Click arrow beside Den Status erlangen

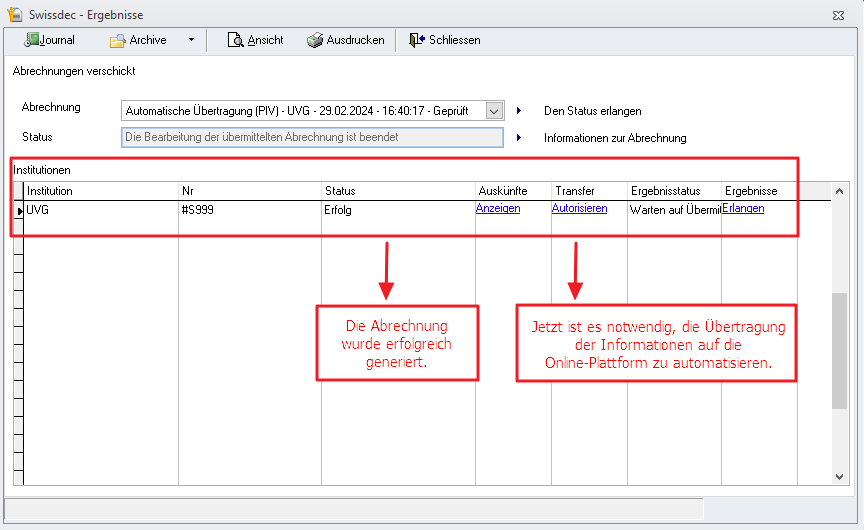click(x=519, y=111)
